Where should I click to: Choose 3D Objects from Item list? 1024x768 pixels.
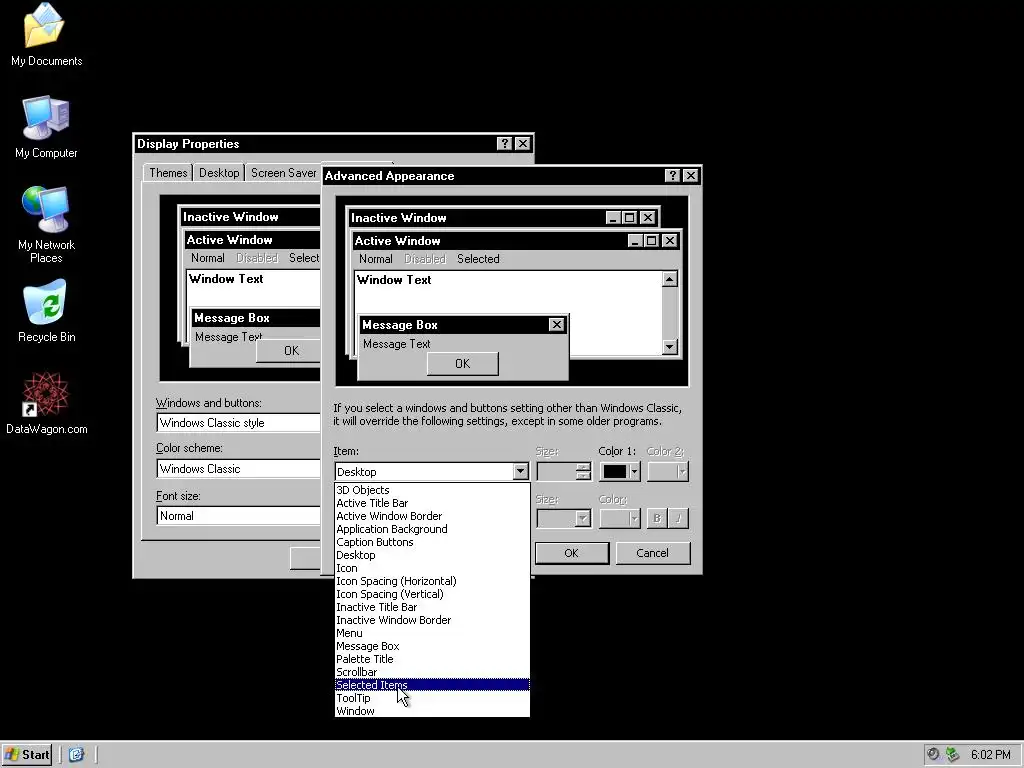(432, 490)
